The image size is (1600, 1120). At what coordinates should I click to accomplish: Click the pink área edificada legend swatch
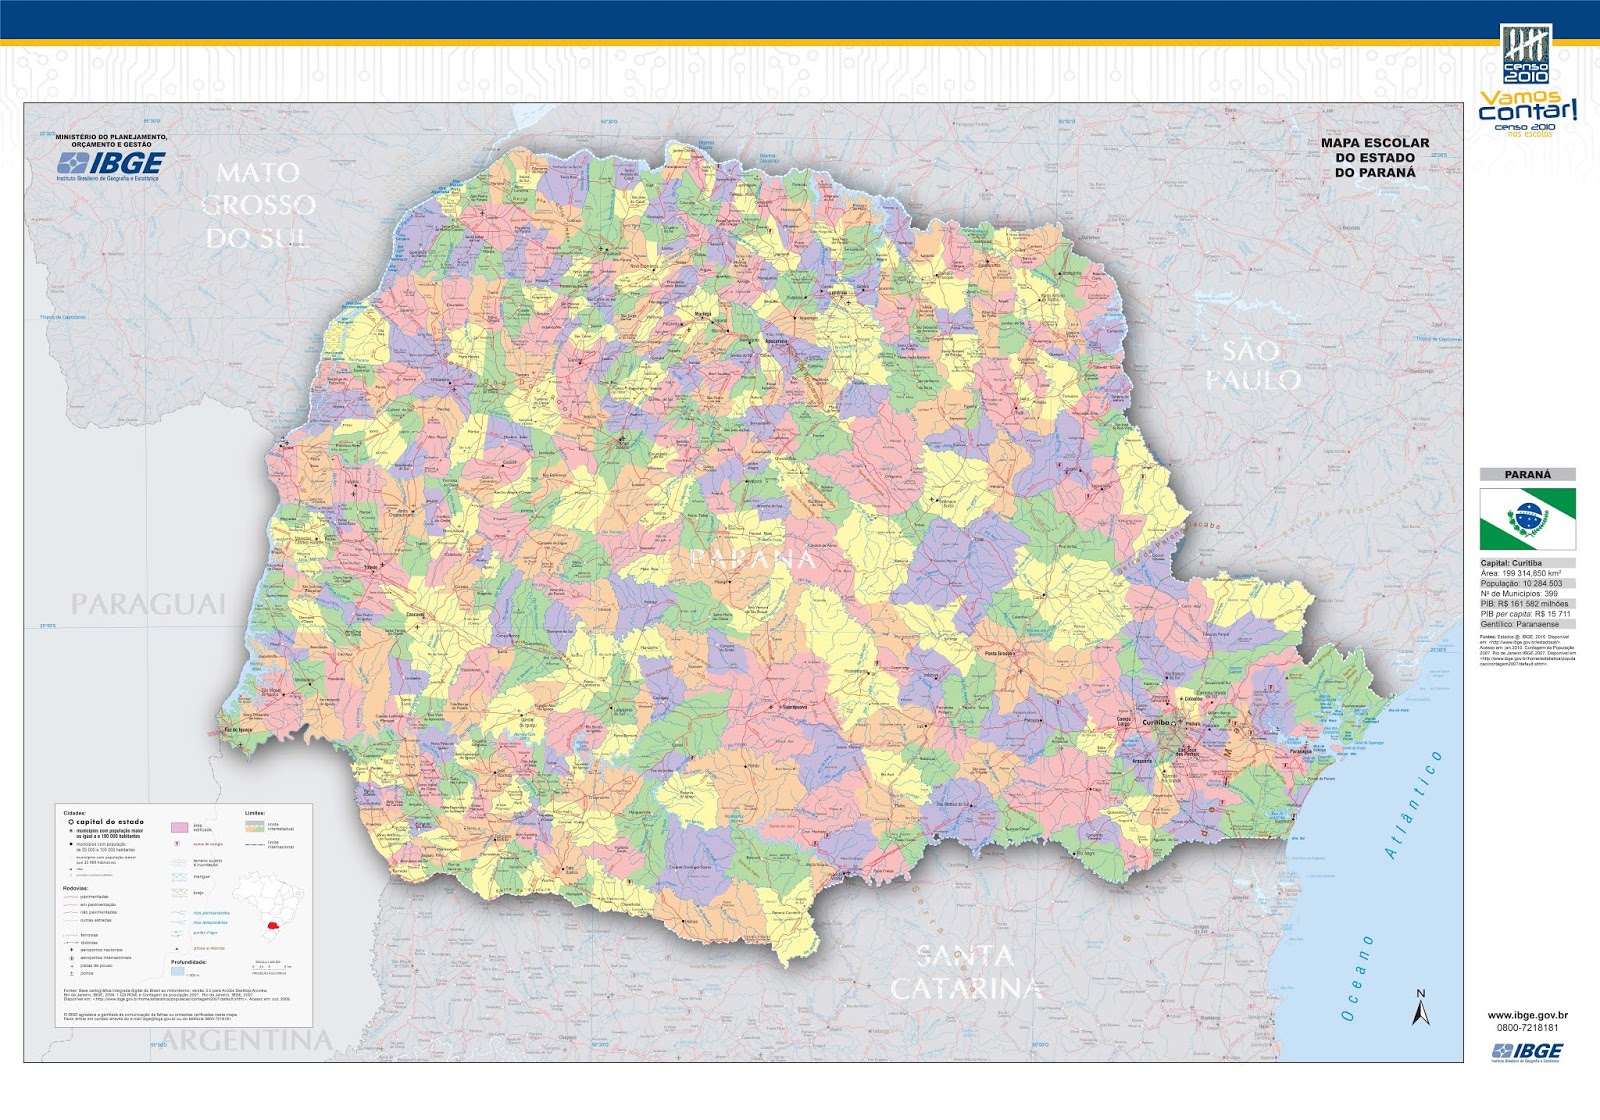click(x=179, y=828)
